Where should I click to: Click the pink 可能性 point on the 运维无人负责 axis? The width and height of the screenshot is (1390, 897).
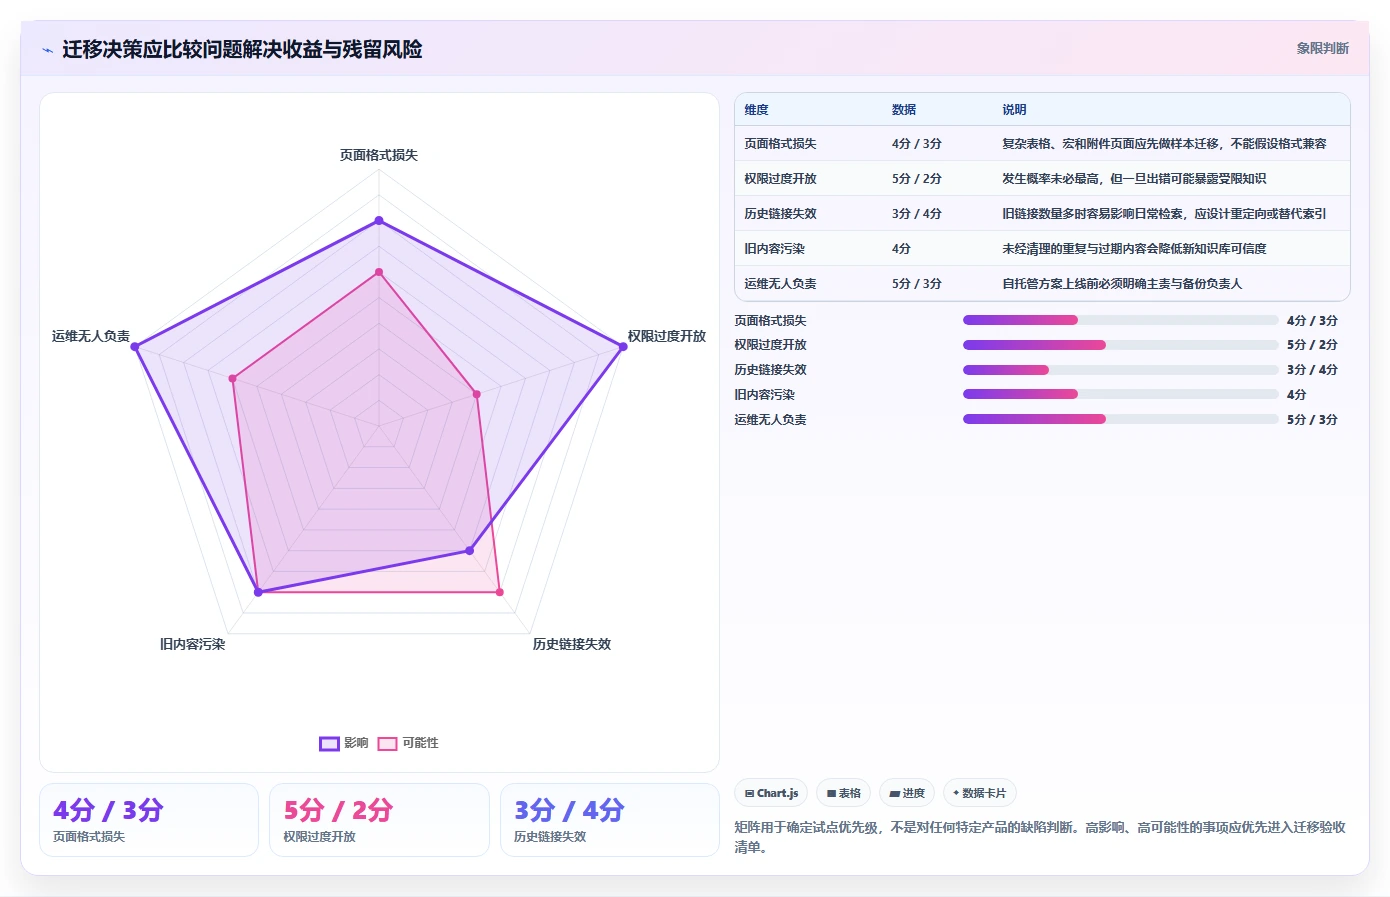click(232, 378)
